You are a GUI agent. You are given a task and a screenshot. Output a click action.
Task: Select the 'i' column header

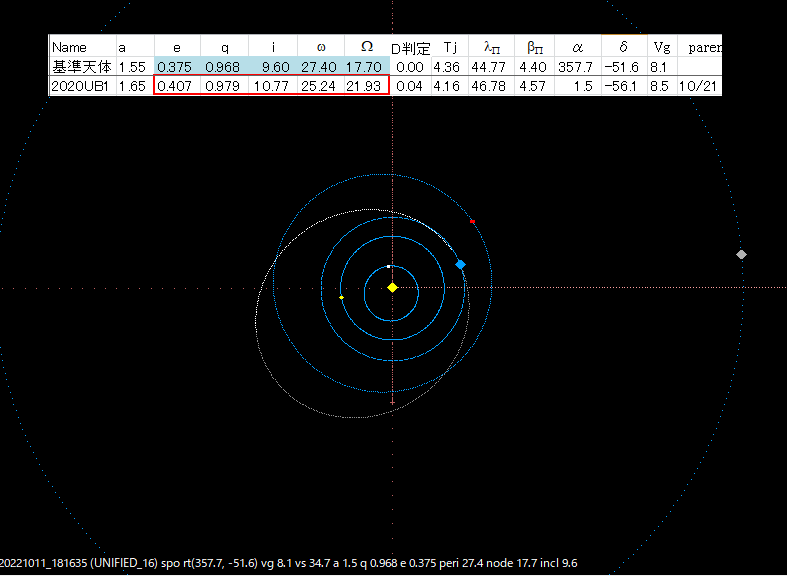[274, 47]
